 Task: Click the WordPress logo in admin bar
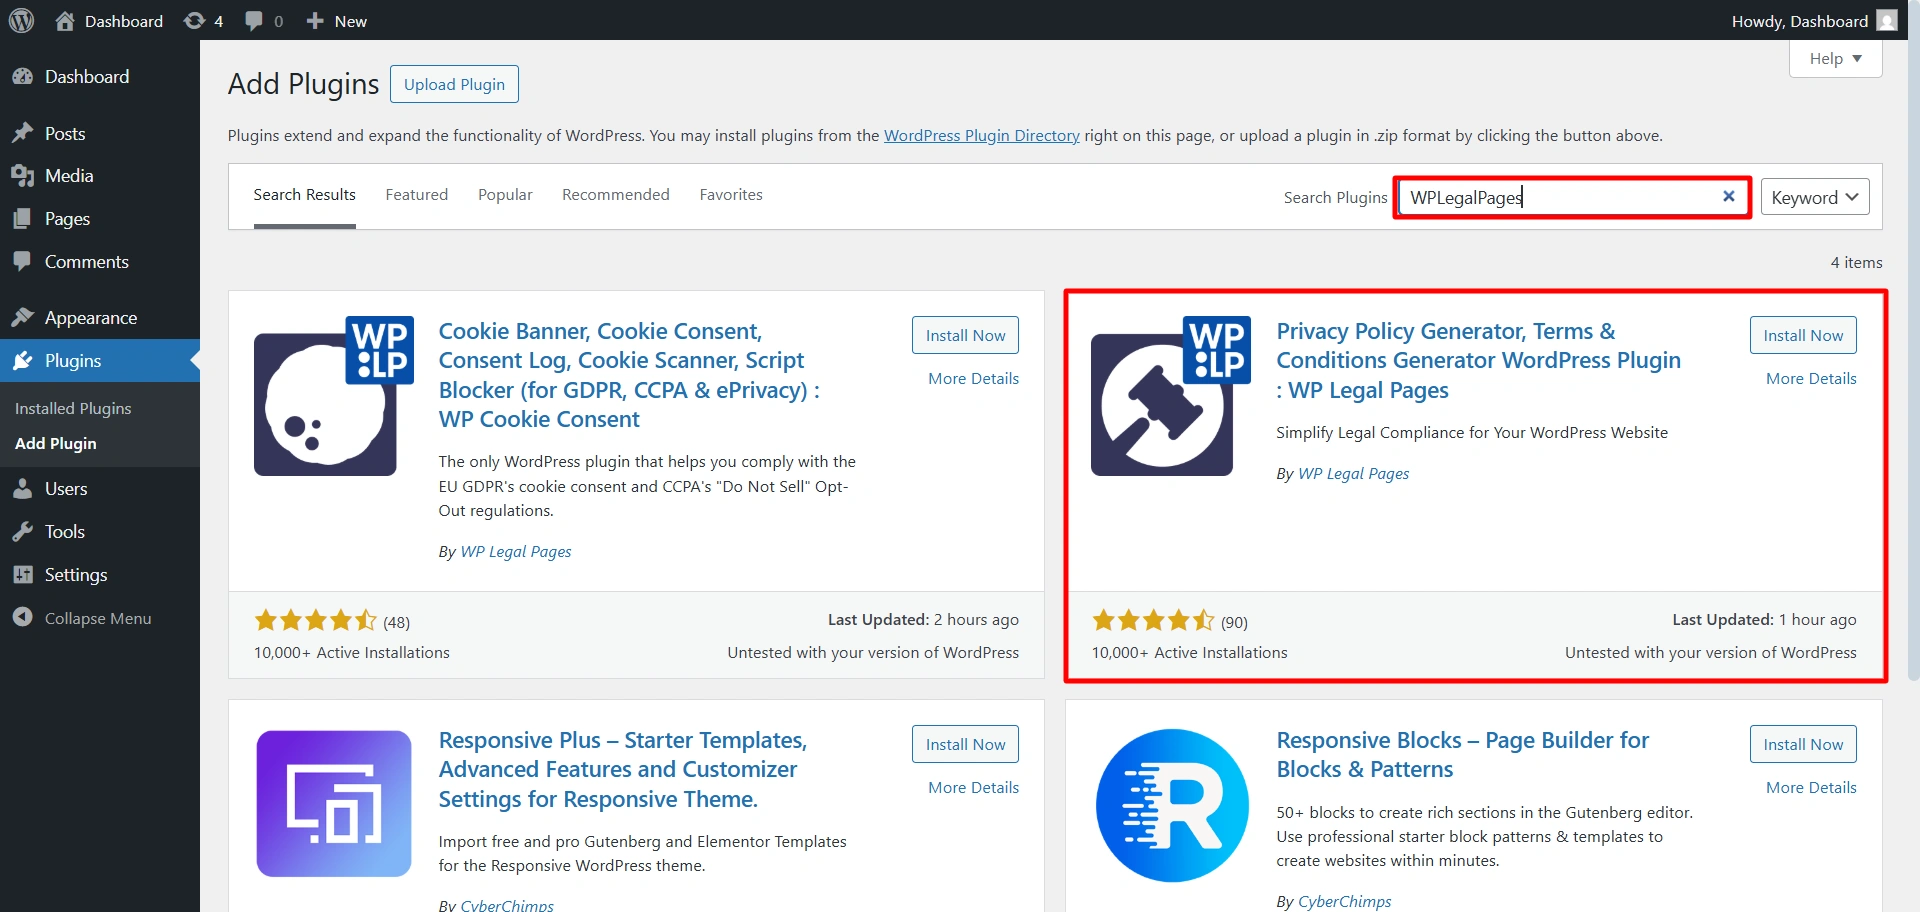[x=21, y=21]
